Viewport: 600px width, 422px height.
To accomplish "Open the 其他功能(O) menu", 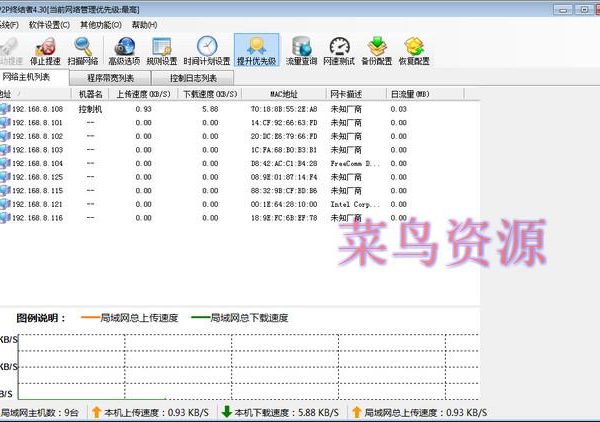I will pos(103,24).
